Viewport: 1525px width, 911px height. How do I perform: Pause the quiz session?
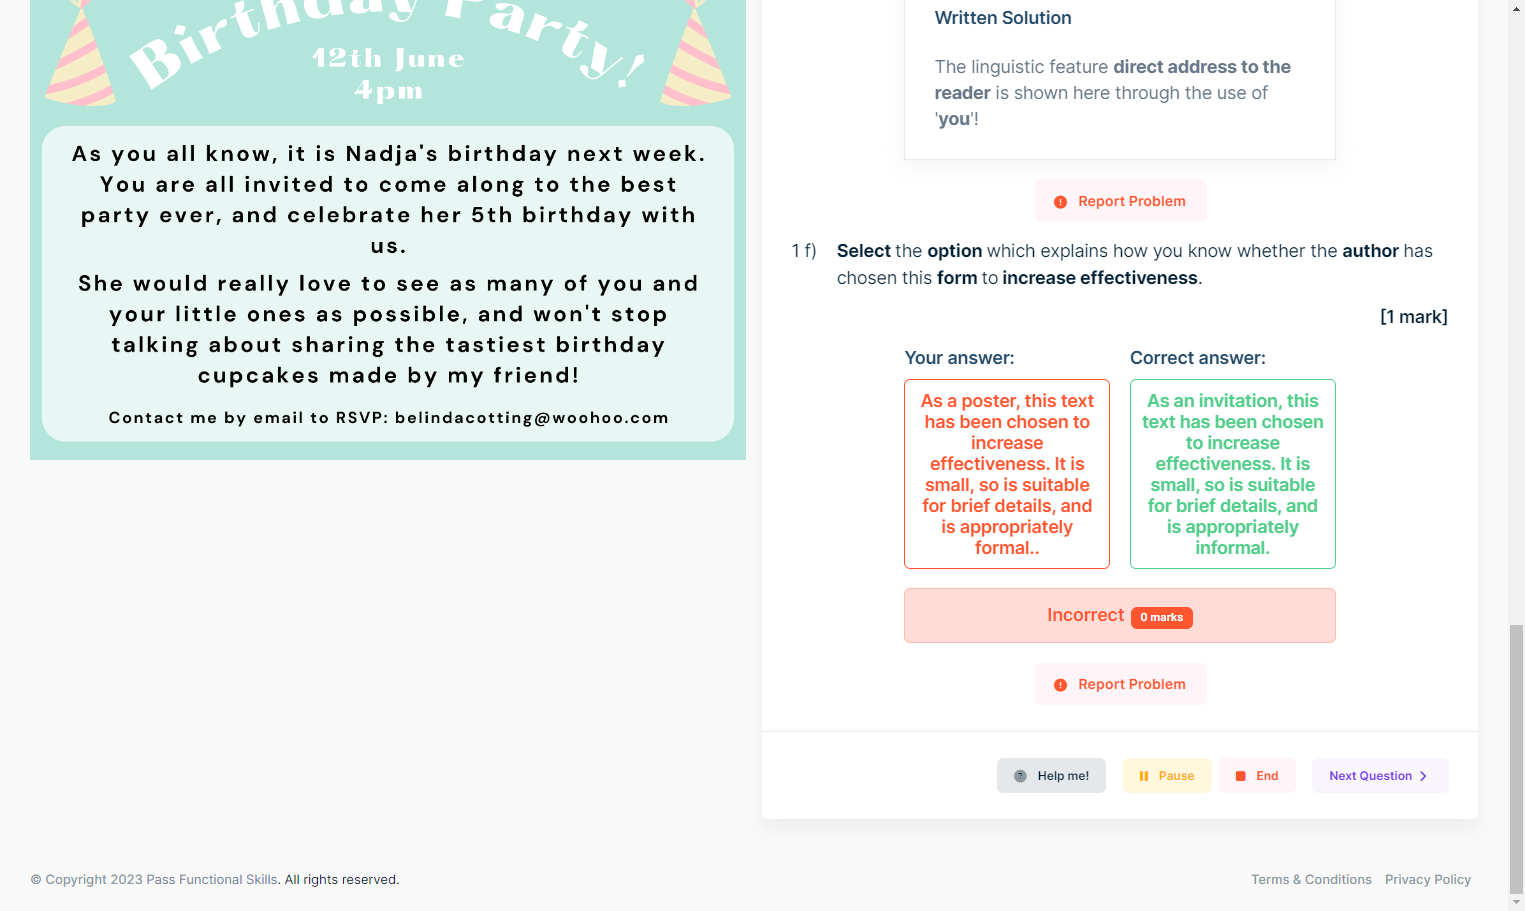1167,776
